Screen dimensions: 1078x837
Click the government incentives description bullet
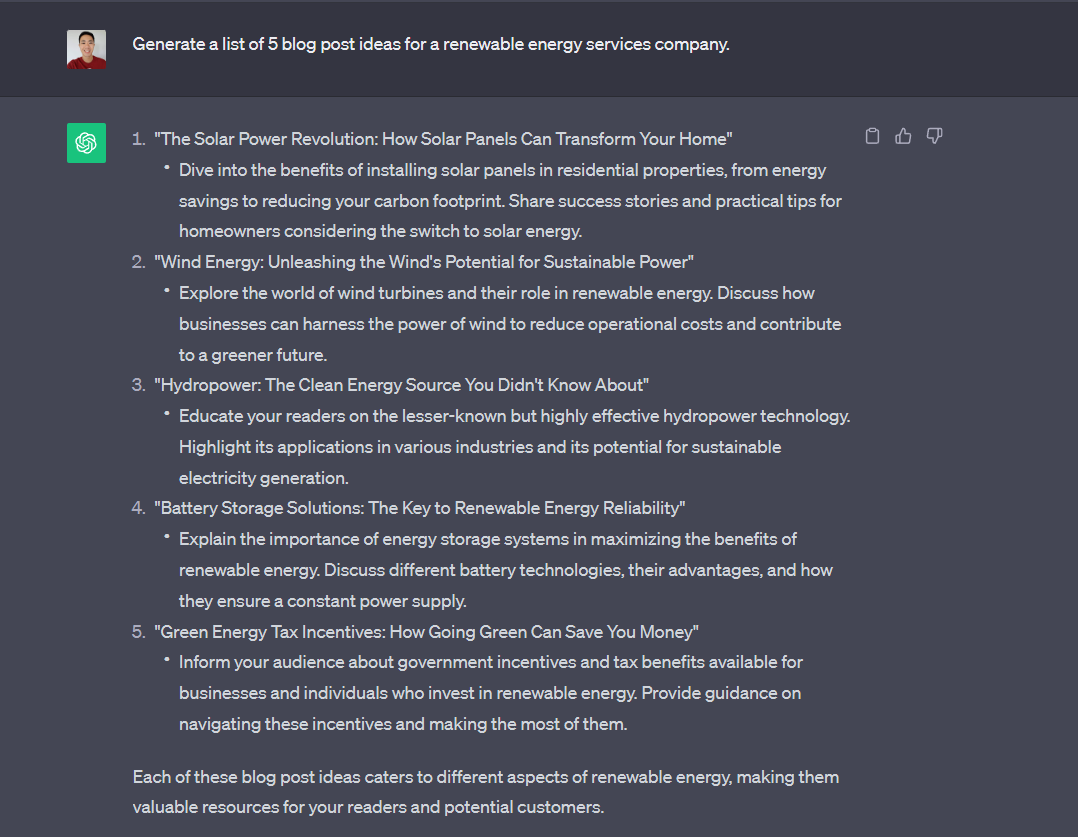tap(491, 693)
